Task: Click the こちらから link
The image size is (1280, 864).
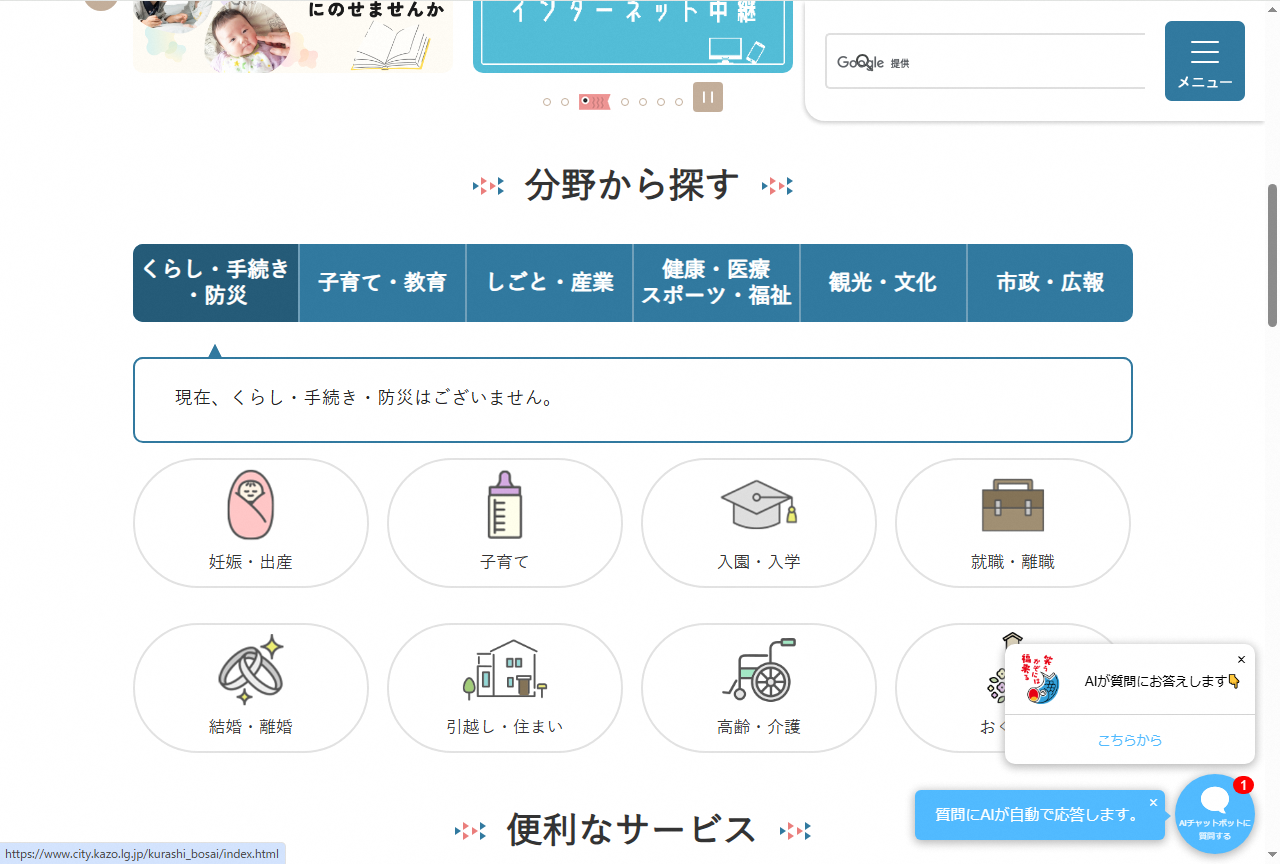Action: pos(1129,740)
